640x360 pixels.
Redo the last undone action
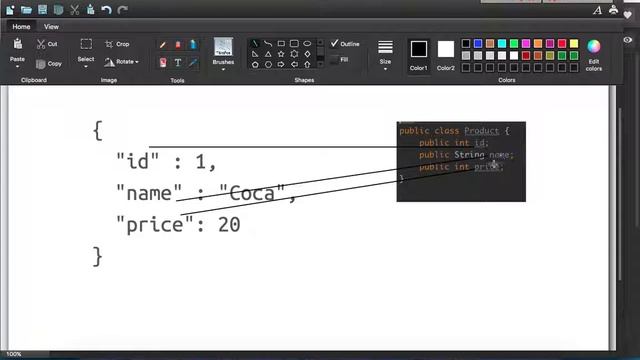[x=122, y=10]
